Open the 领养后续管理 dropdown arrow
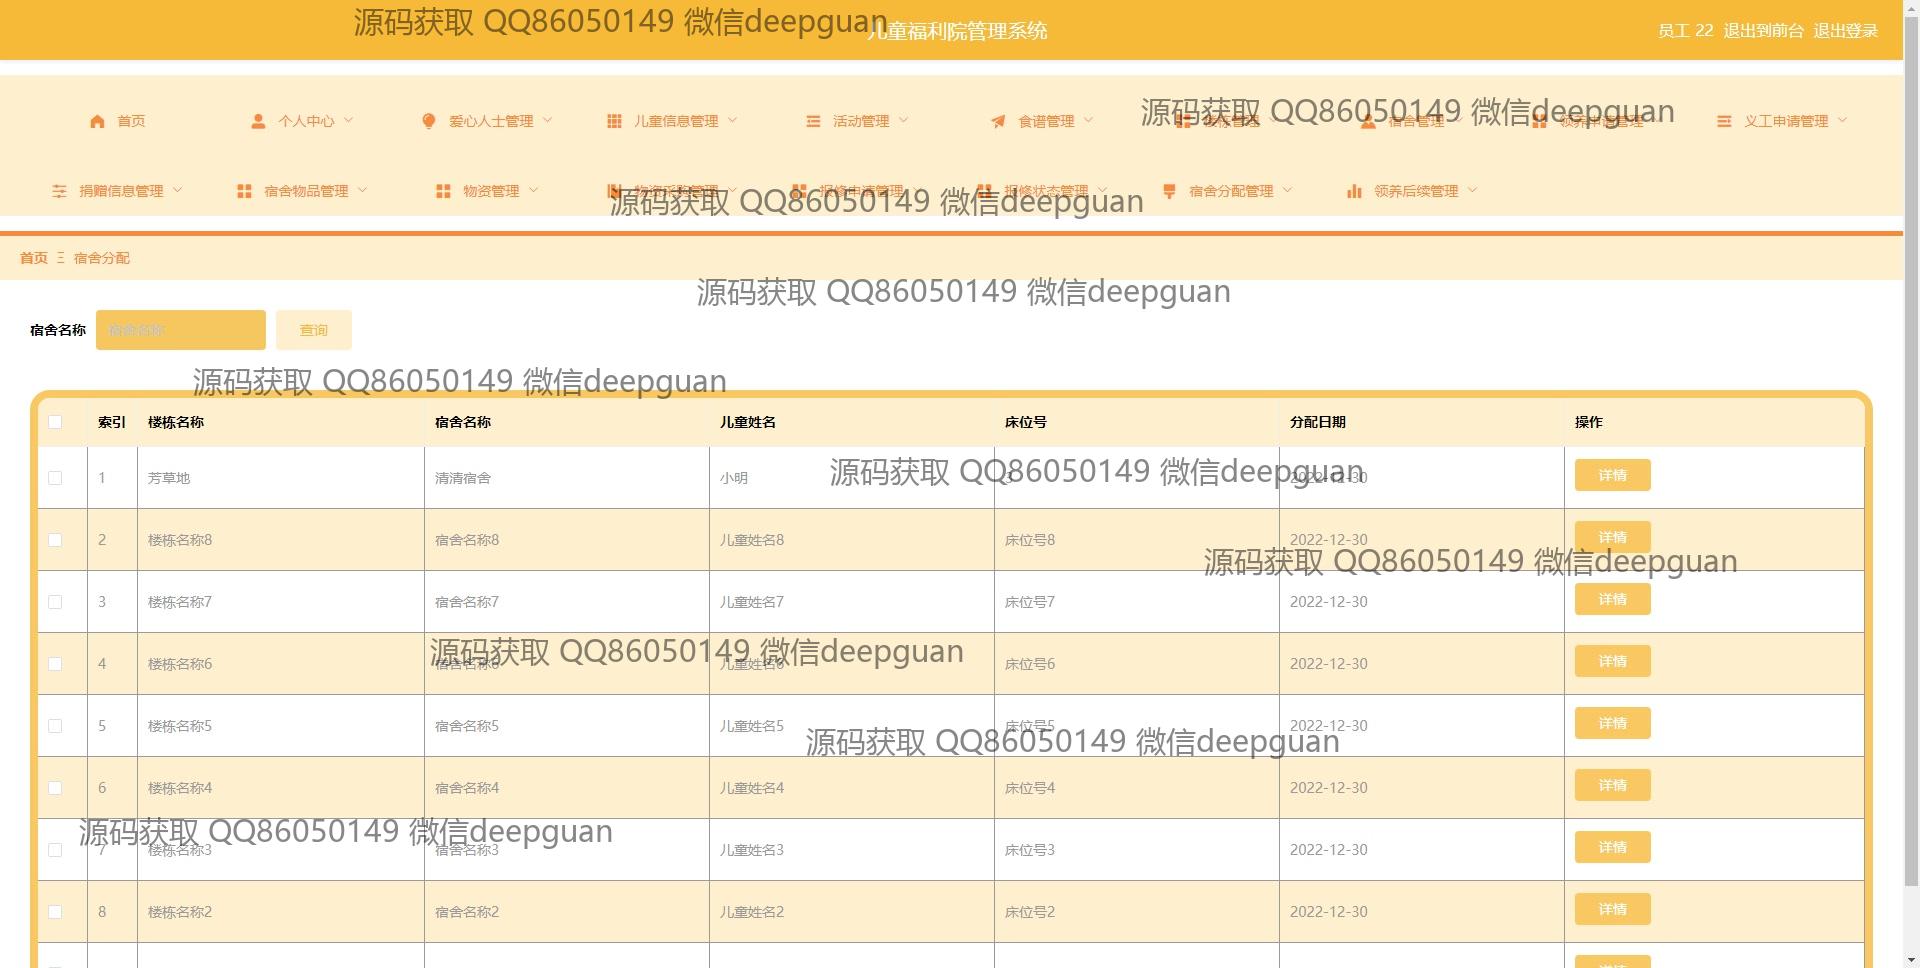1920x968 pixels. pos(1472,190)
